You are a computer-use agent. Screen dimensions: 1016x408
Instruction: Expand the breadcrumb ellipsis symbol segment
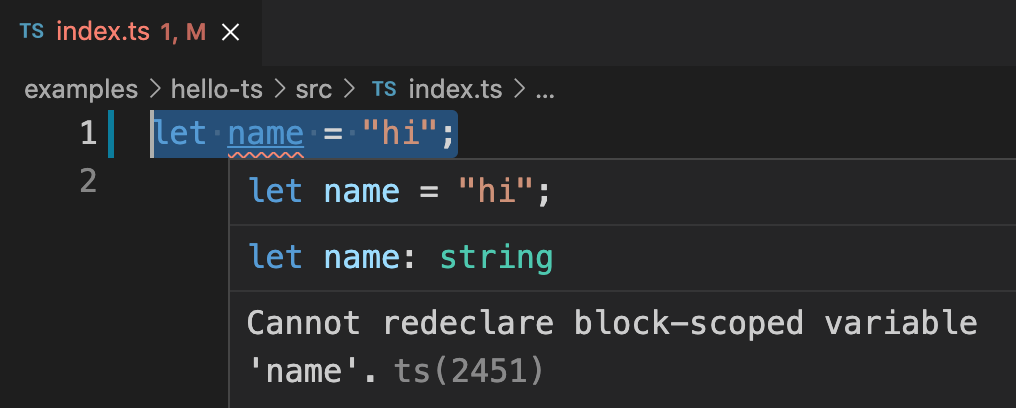point(544,90)
